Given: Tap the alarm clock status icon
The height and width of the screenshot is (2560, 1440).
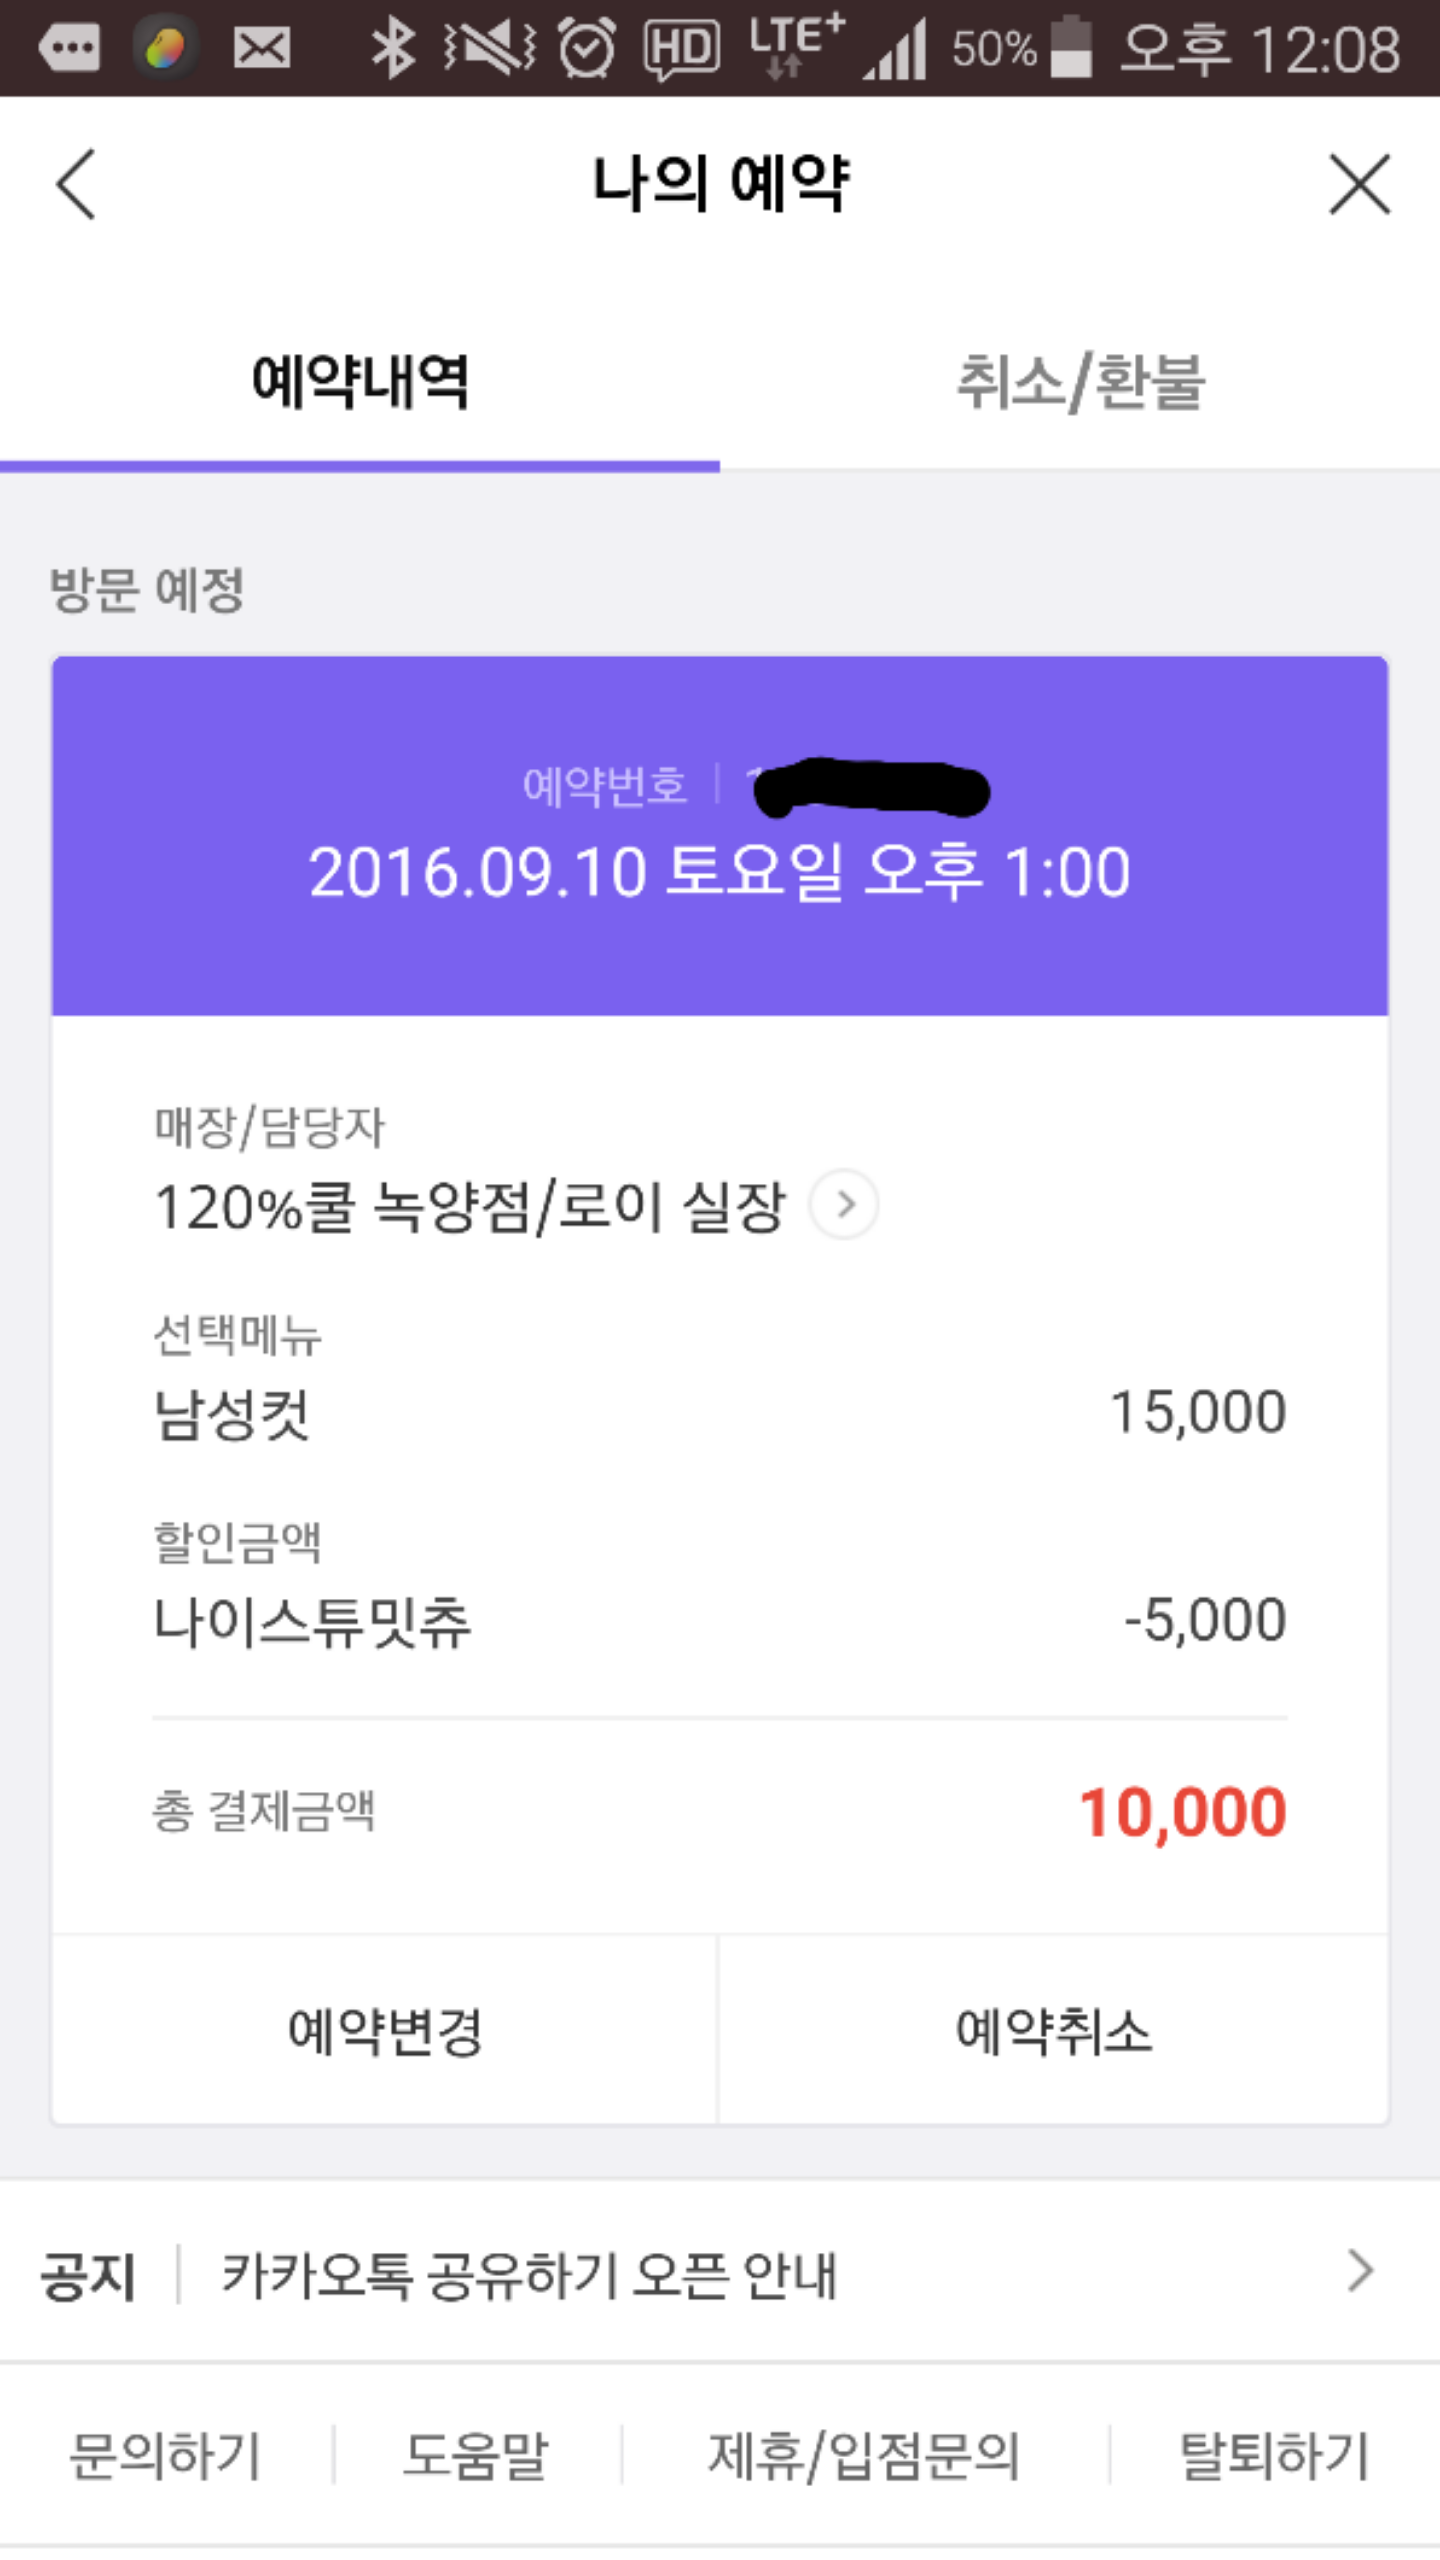Looking at the screenshot, I should tap(586, 47).
